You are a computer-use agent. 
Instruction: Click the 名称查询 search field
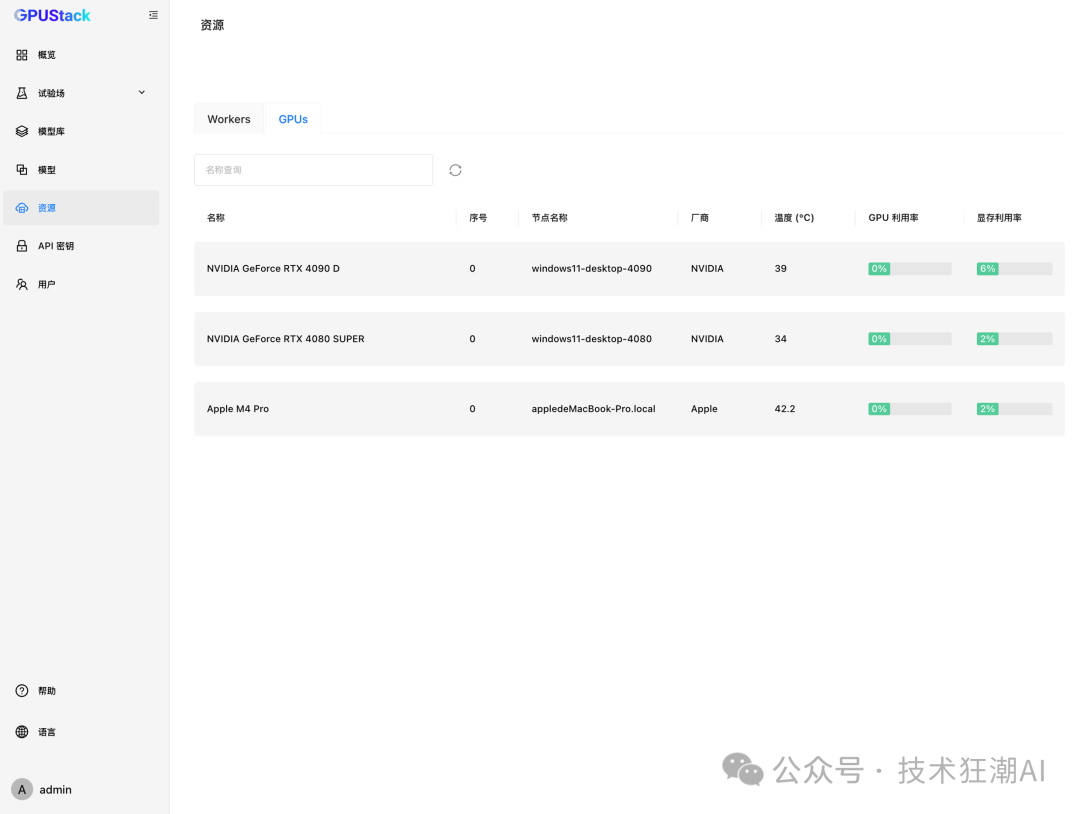pyautogui.click(x=313, y=170)
